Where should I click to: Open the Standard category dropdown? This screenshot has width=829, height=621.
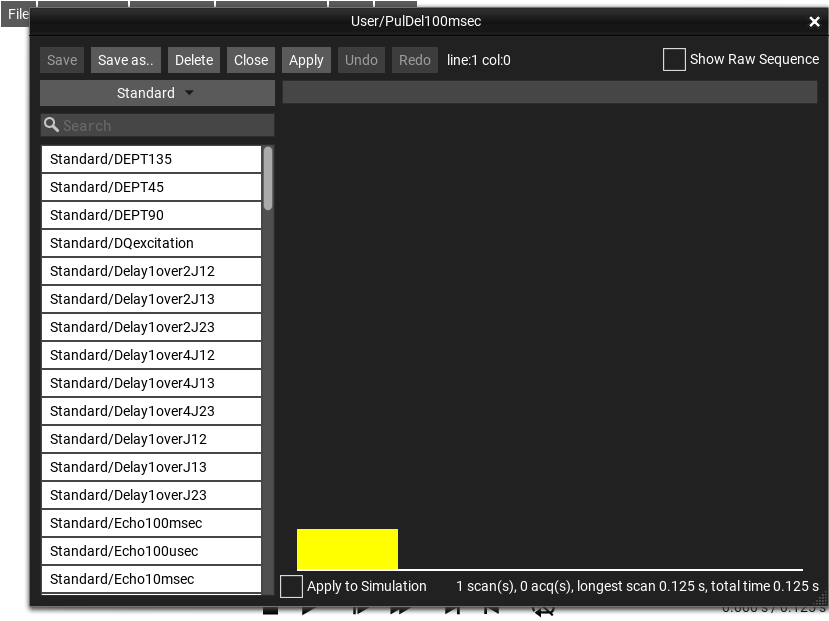157,93
